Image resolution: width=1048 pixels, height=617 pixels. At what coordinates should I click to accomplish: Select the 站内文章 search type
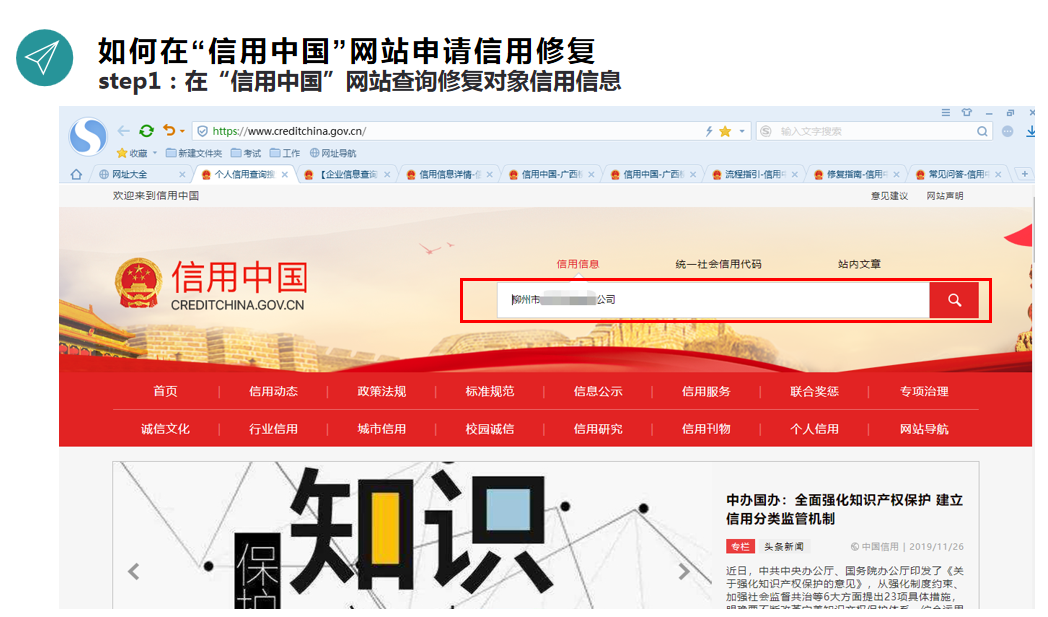tap(860, 264)
